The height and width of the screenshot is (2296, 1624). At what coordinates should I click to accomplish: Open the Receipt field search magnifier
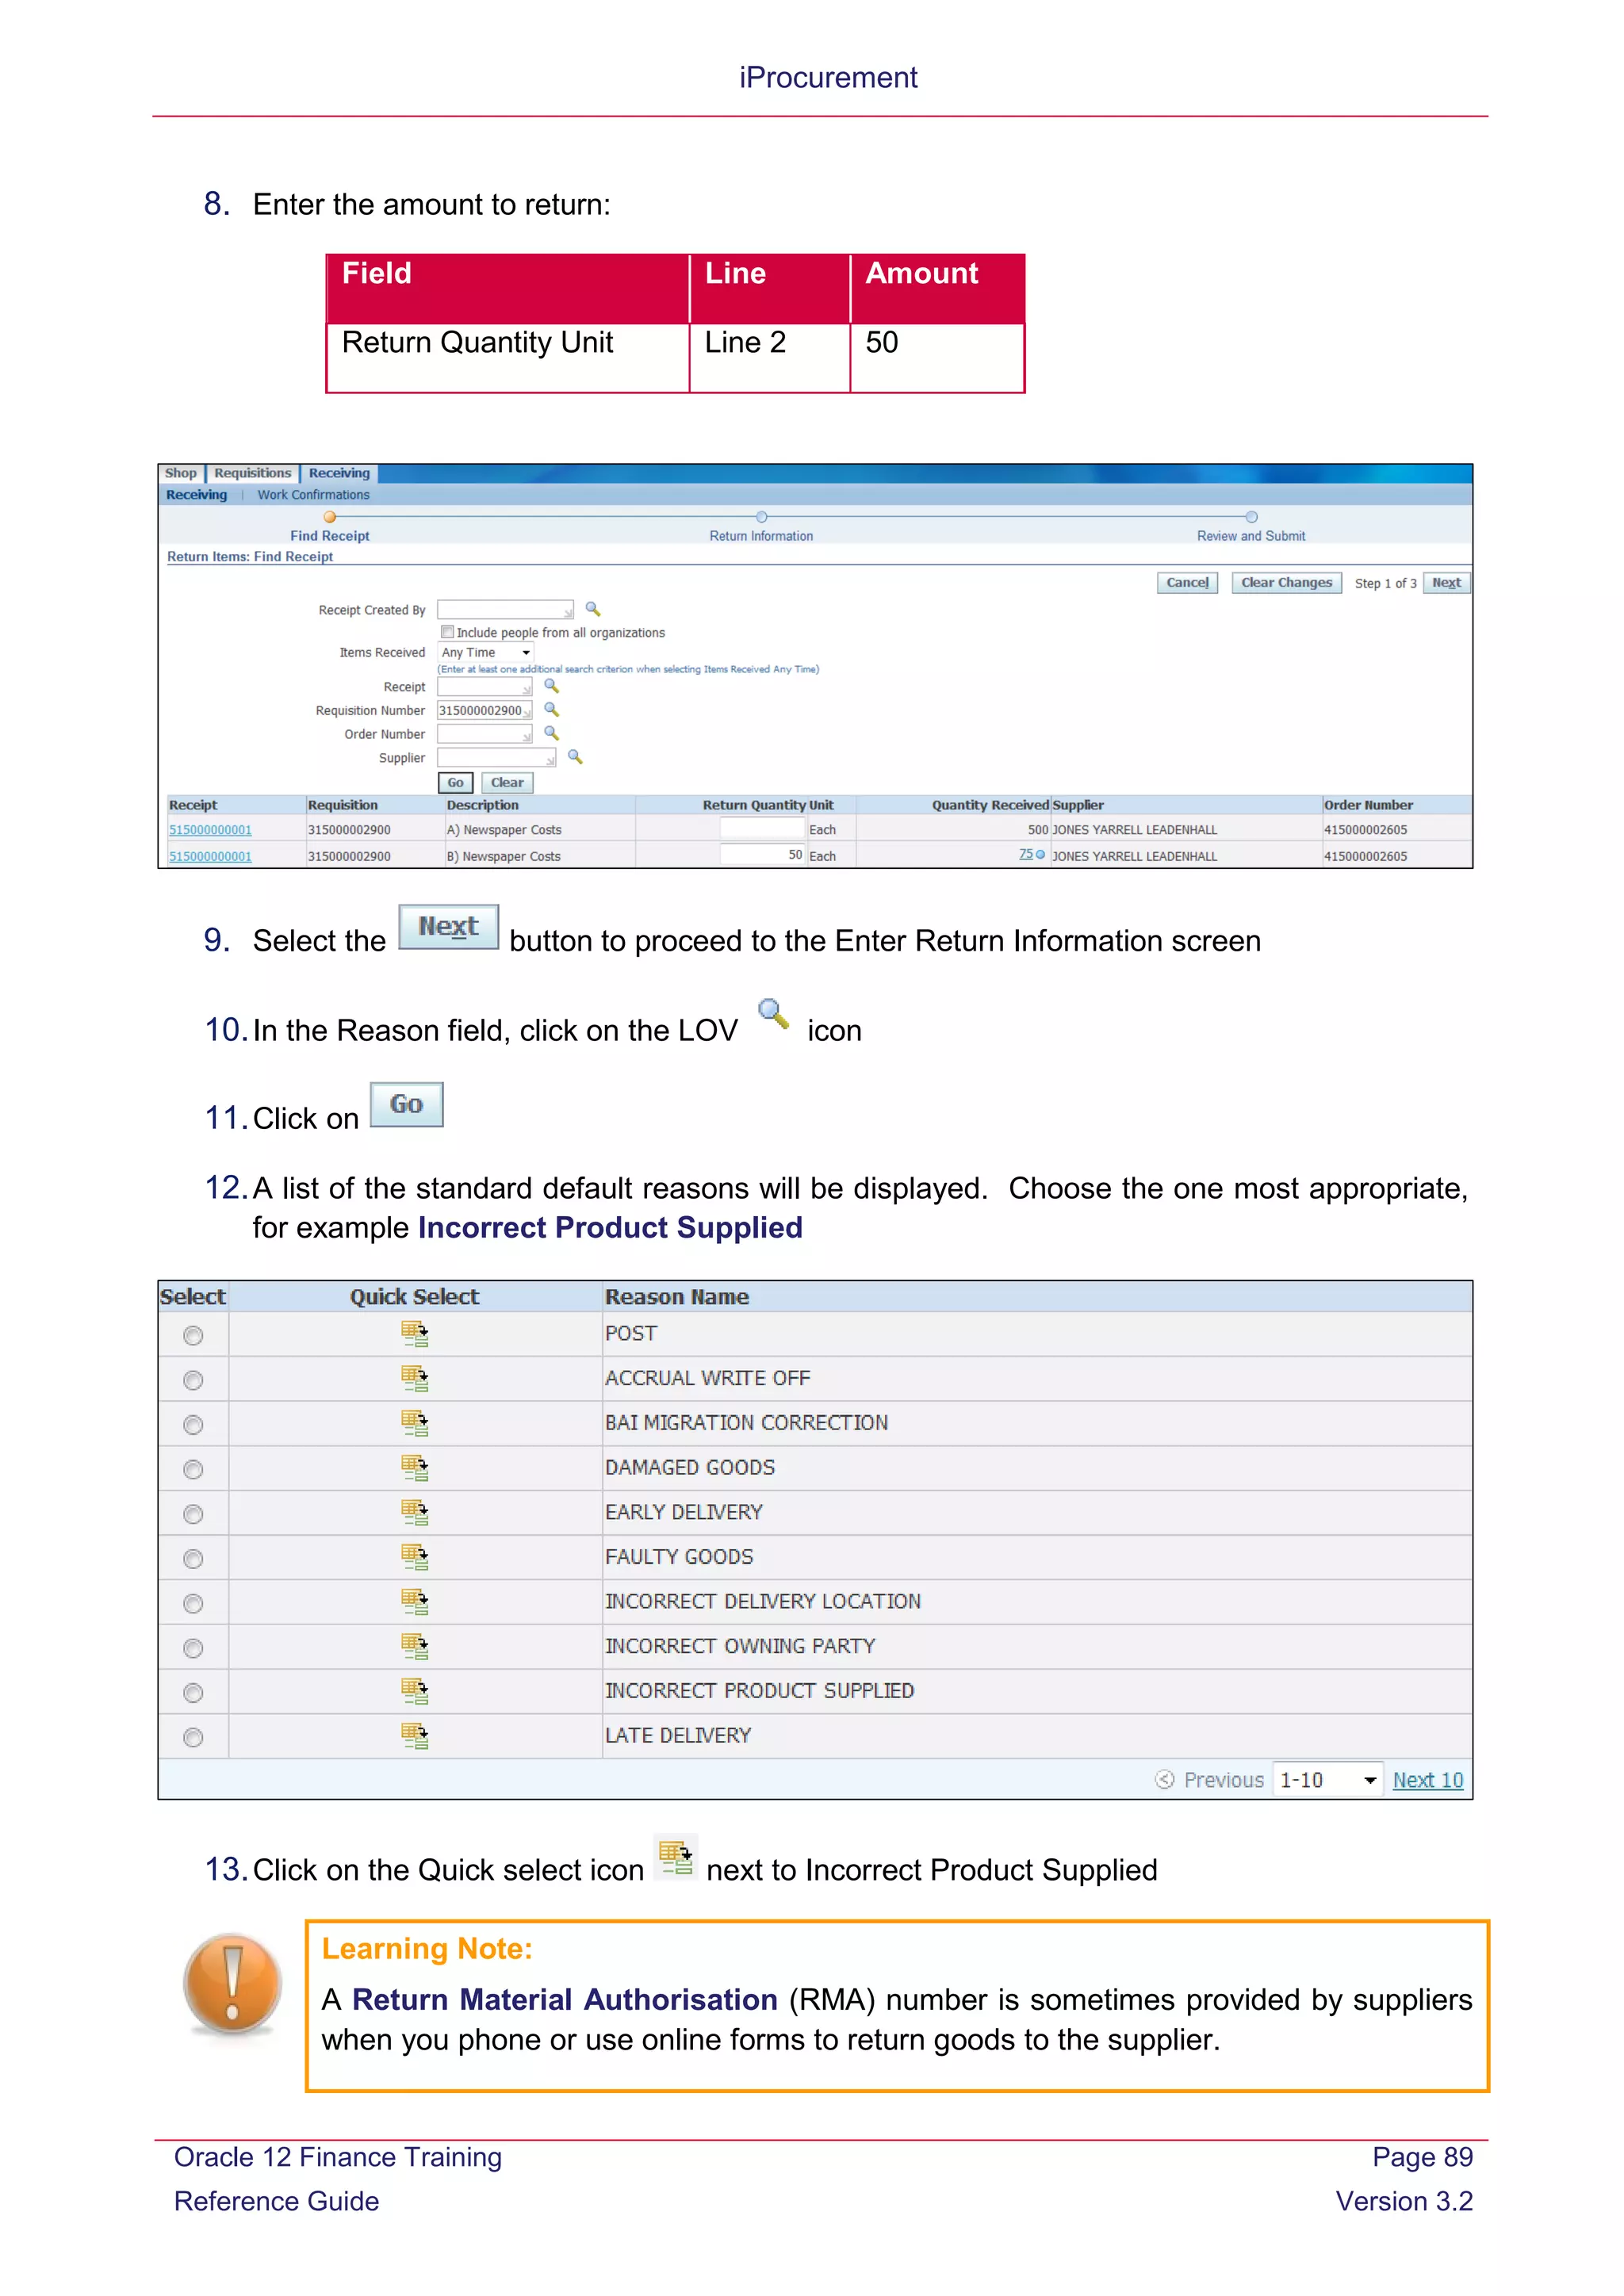(x=551, y=686)
